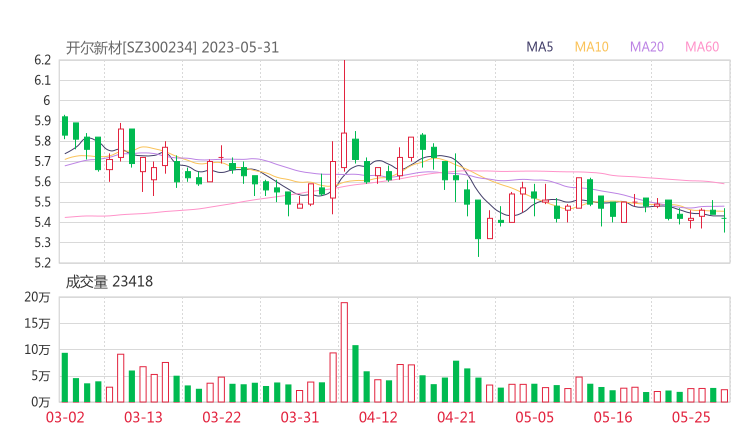
Task: Click the 20万 volume axis label
Action: (37, 297)
